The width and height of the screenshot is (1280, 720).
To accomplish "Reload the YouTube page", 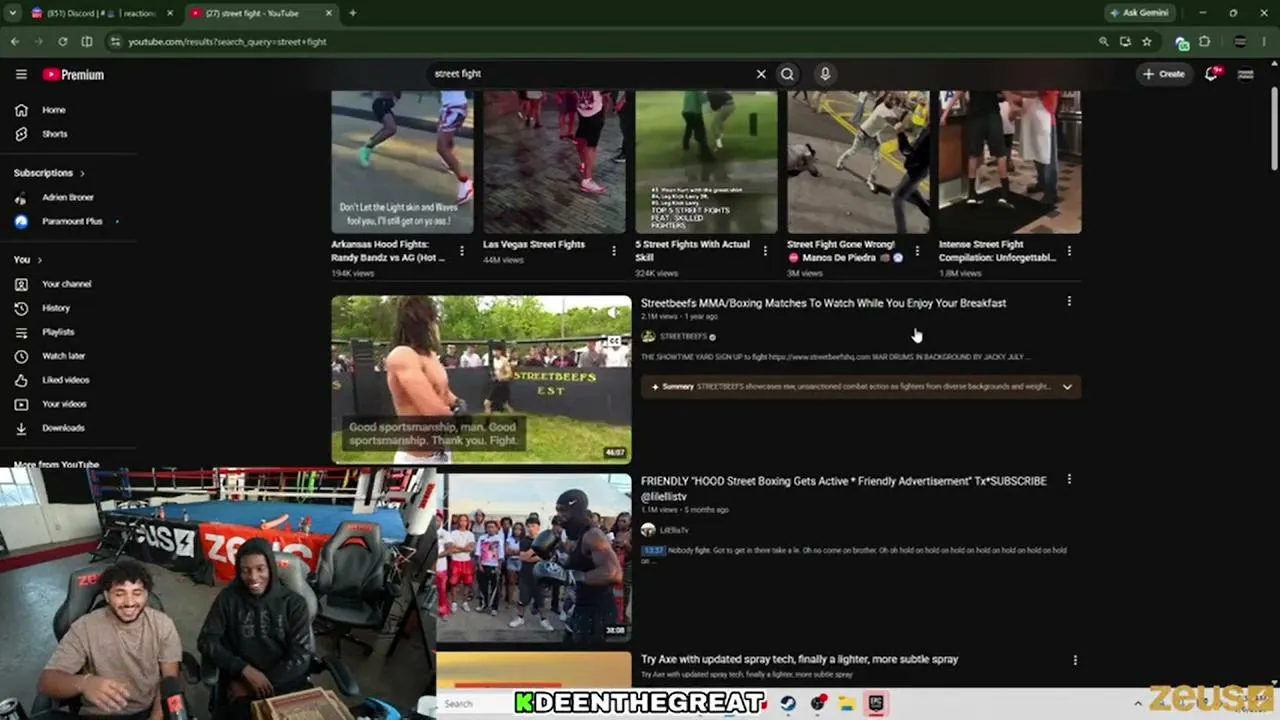I will (x=62, y=42).
